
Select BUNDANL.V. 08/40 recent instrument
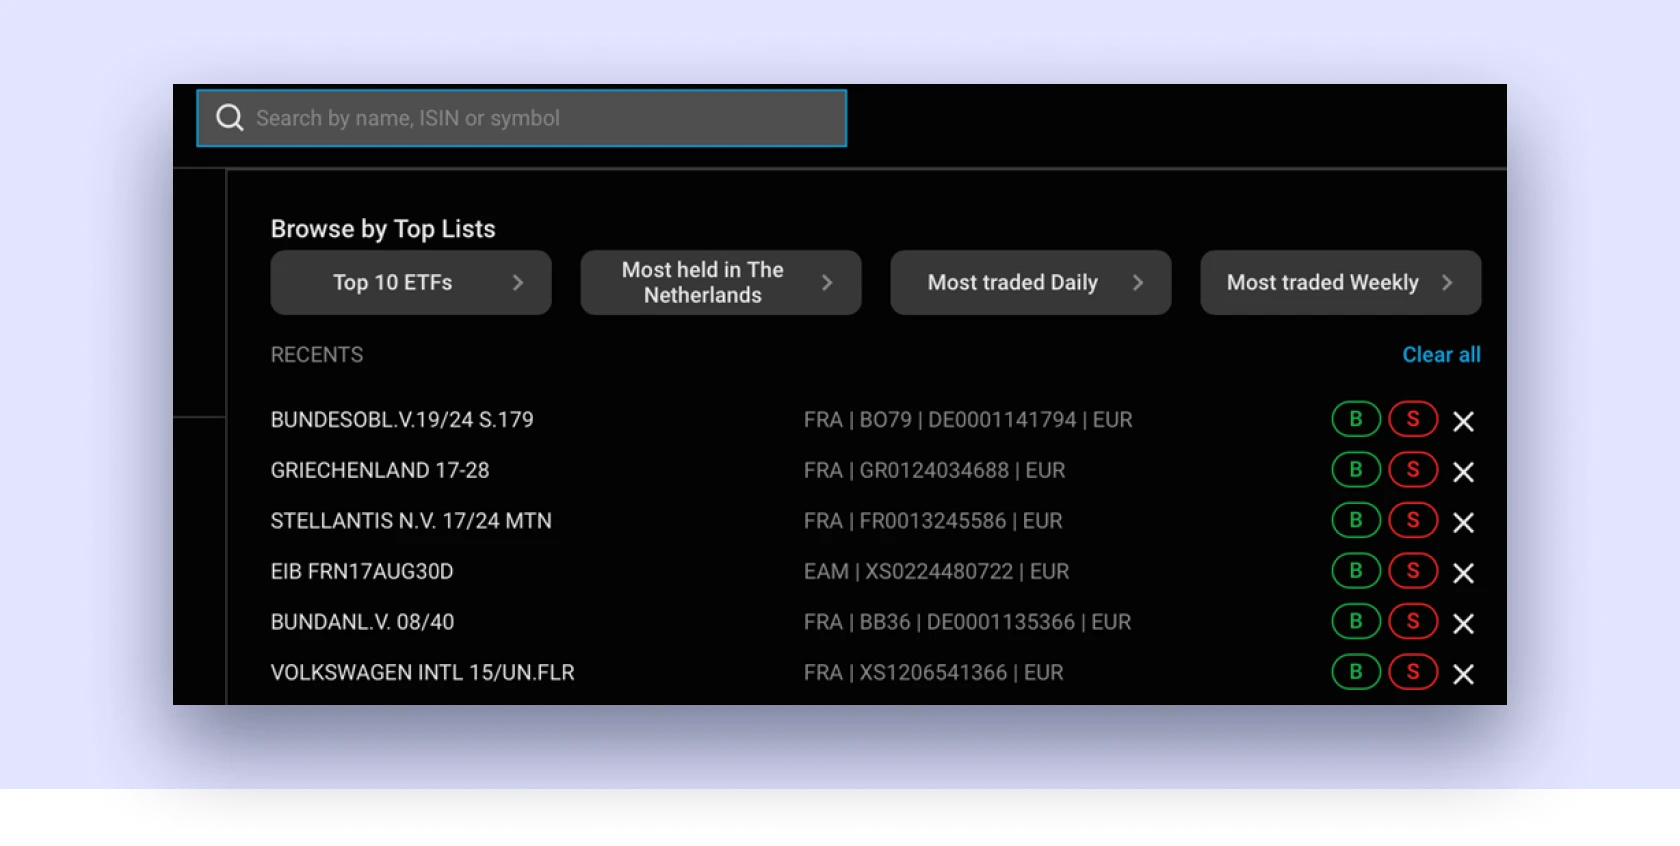(362, 622)
